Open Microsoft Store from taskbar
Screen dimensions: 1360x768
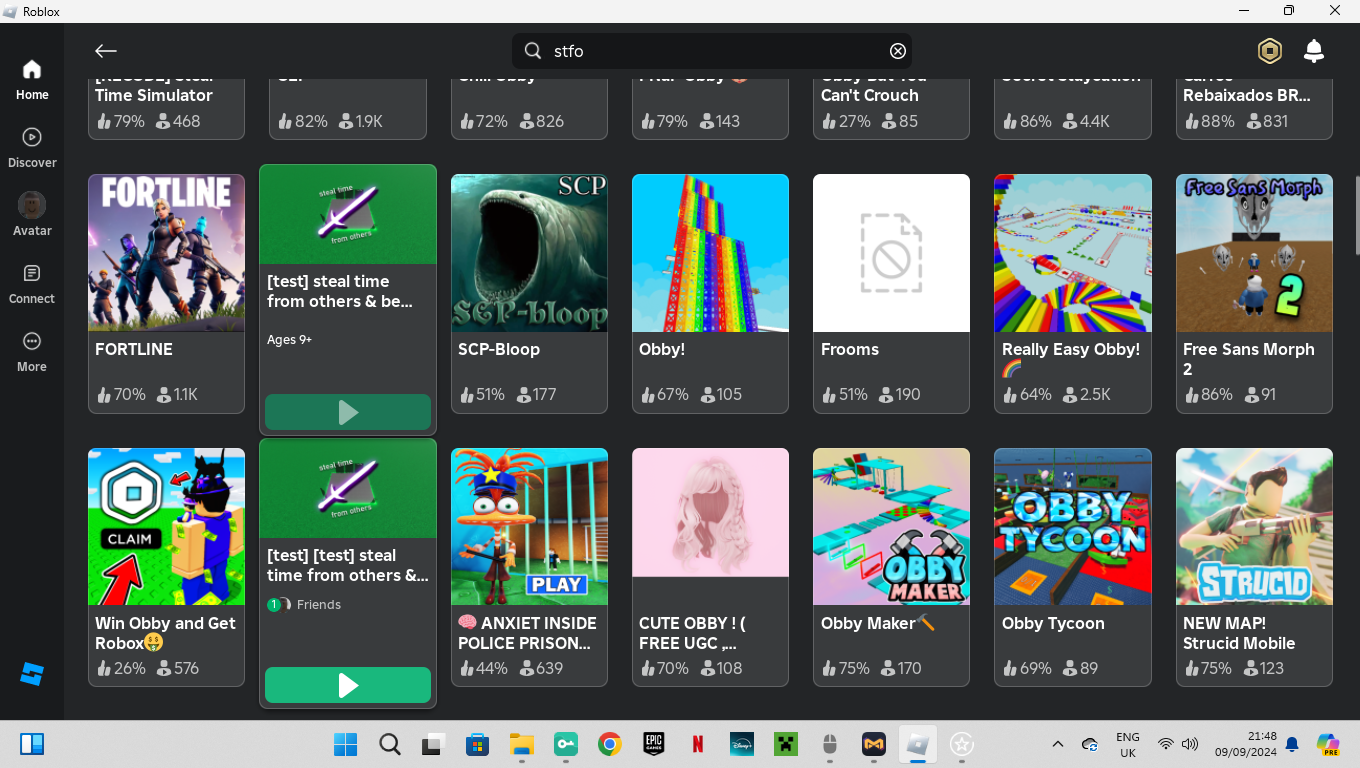pos(477,744)
